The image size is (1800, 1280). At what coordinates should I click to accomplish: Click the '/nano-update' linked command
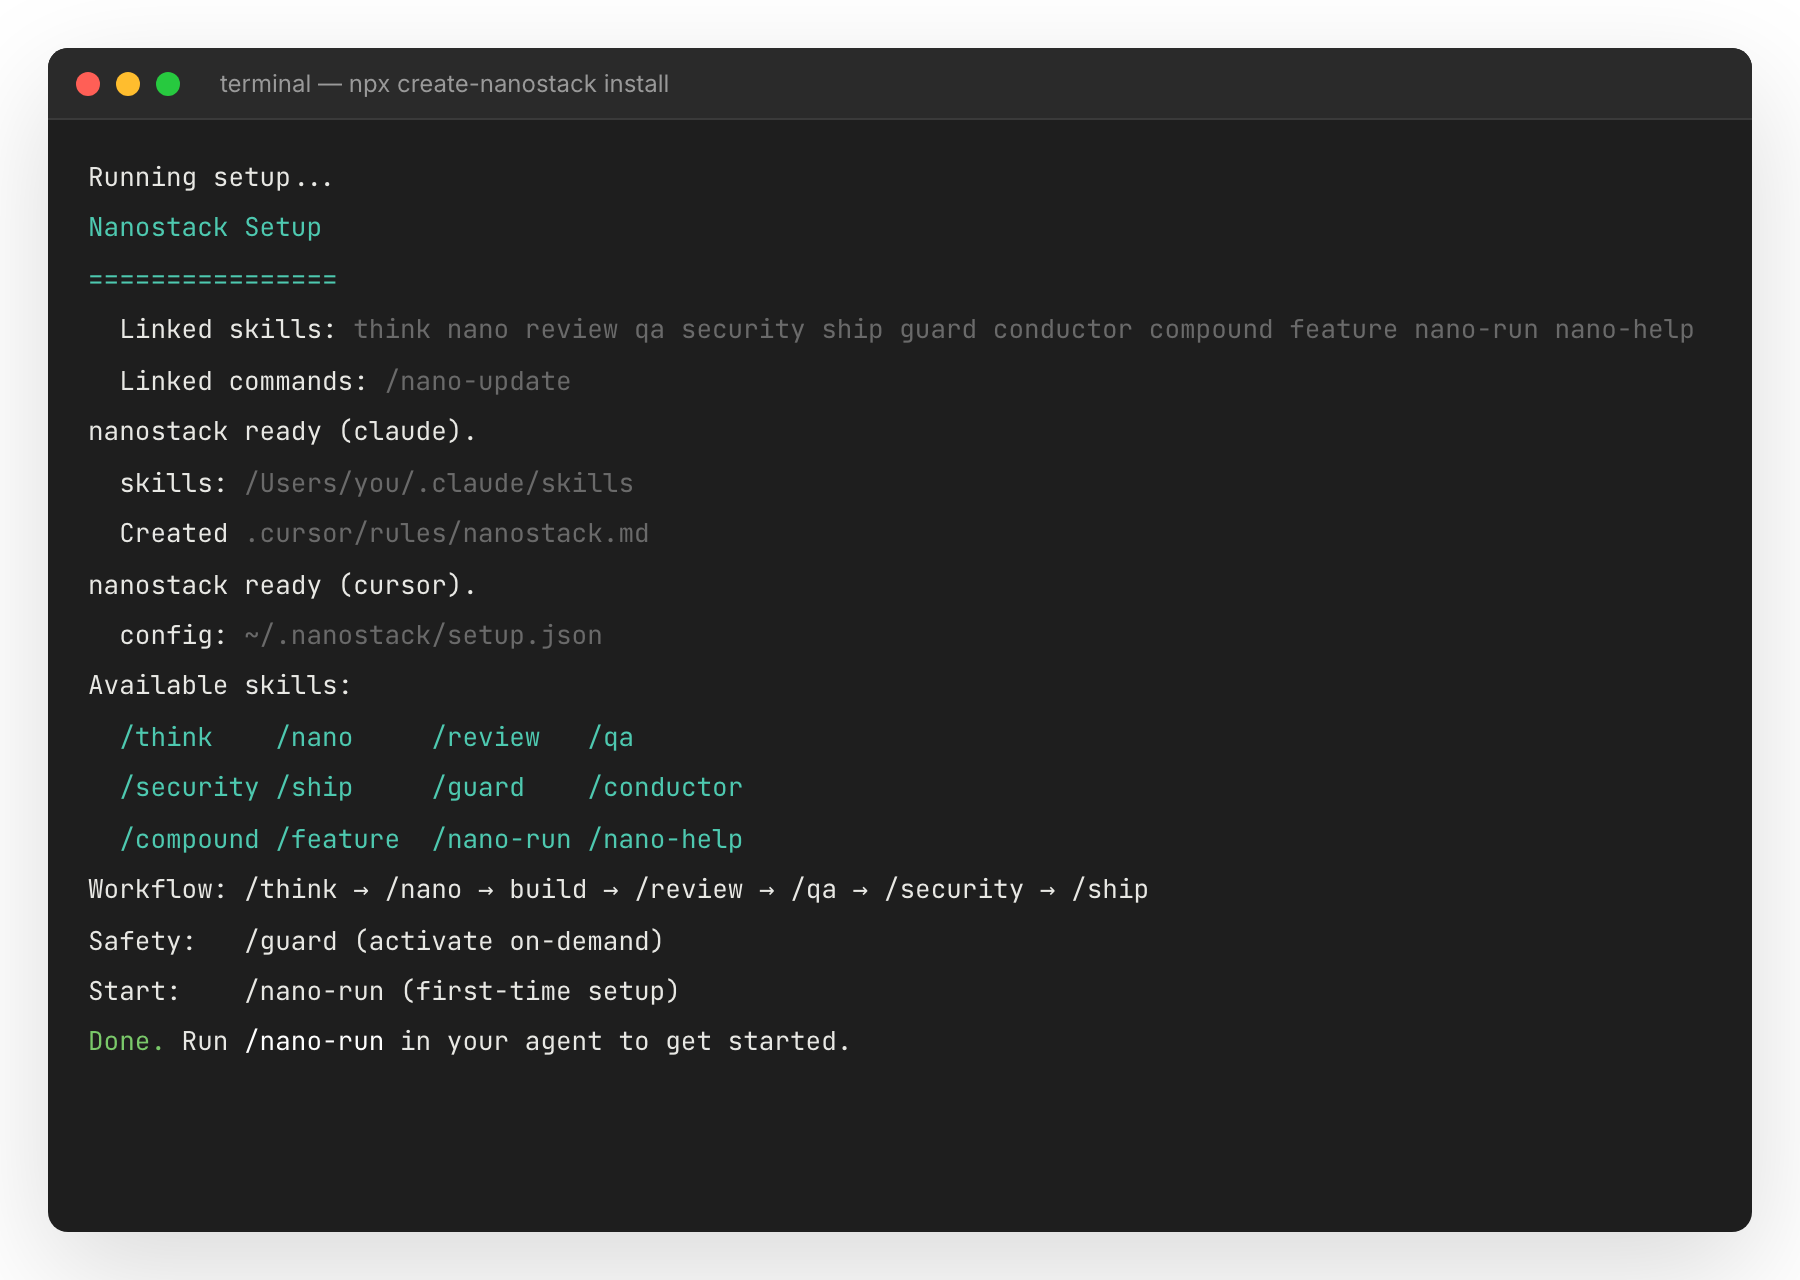click(x=478, y=381)
